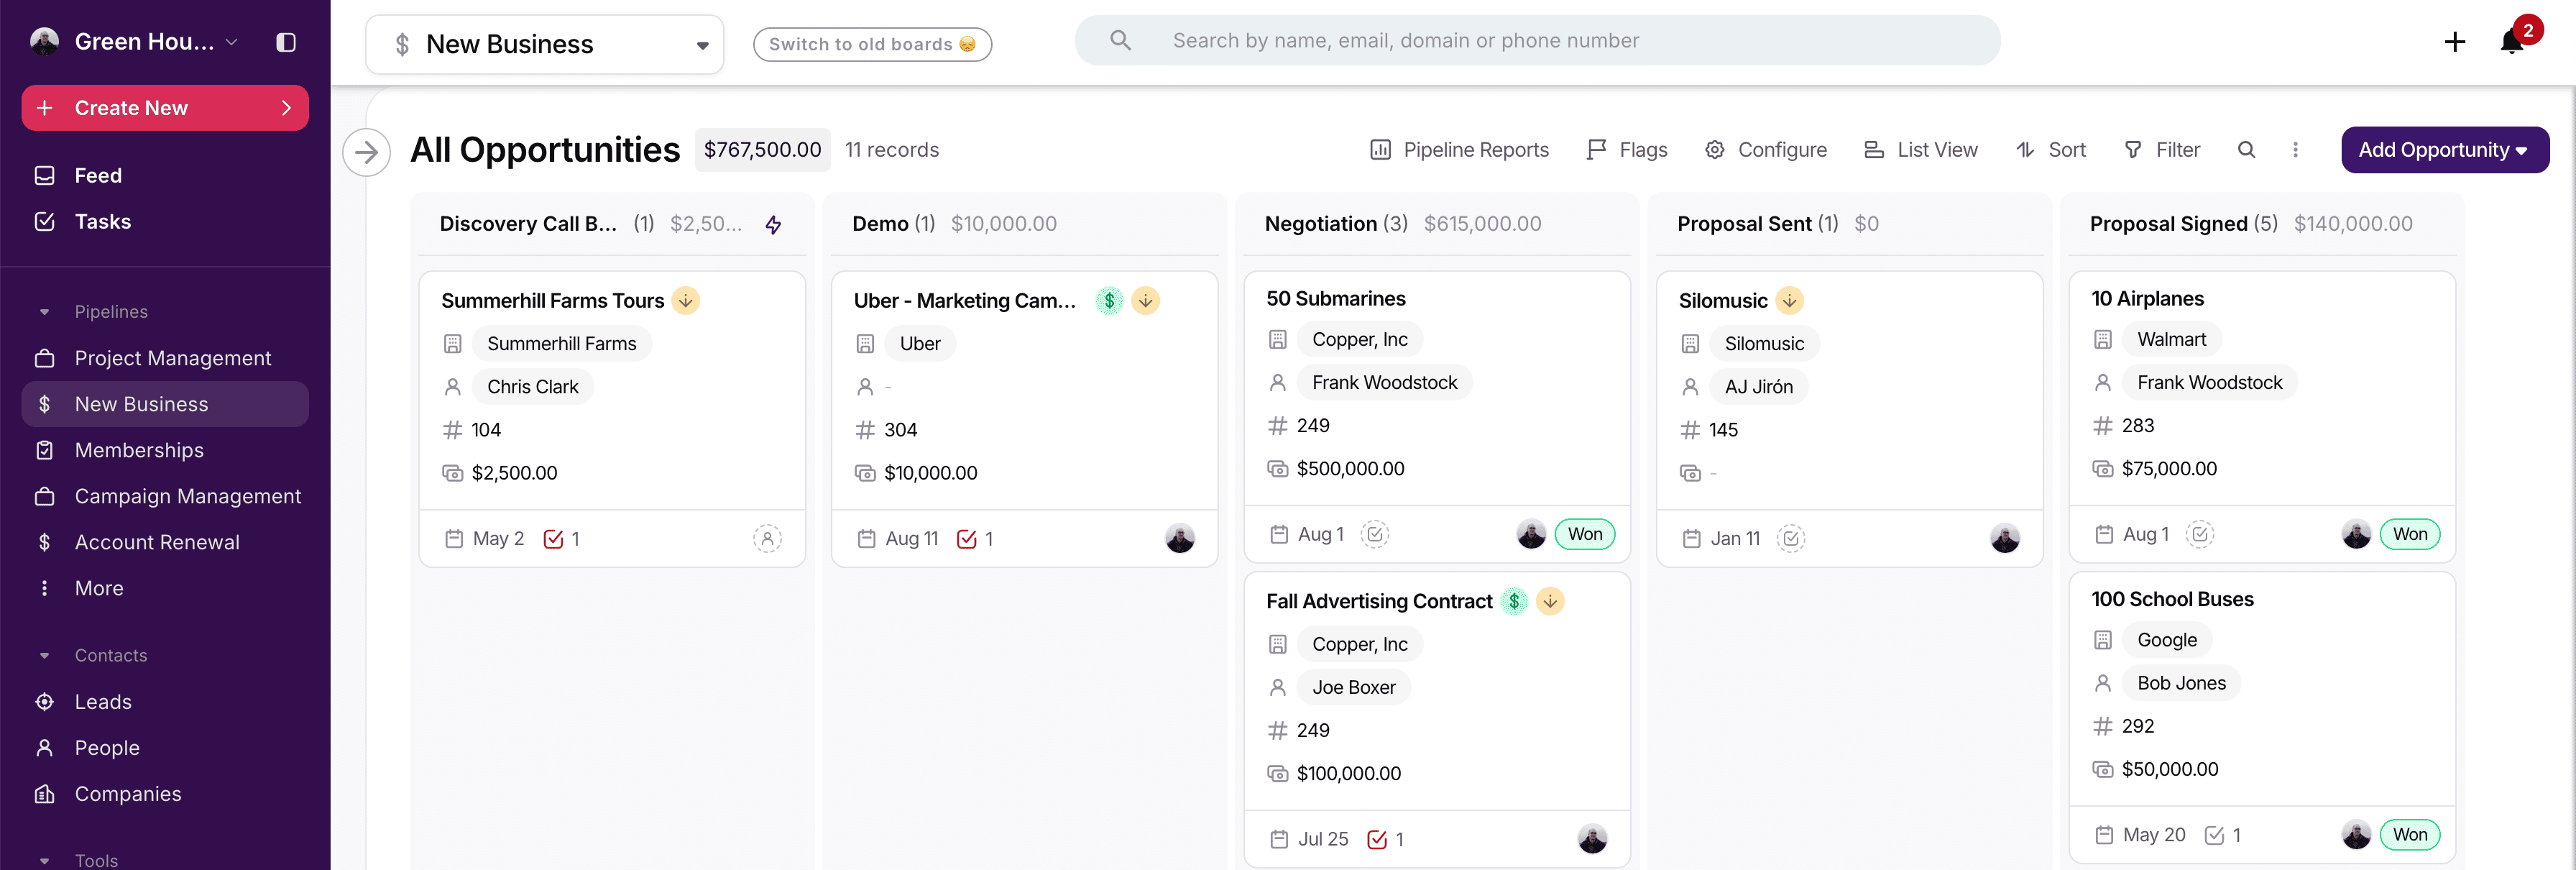Toggle the task checkbox on 100 School Buses

[x=2214, y=835]
